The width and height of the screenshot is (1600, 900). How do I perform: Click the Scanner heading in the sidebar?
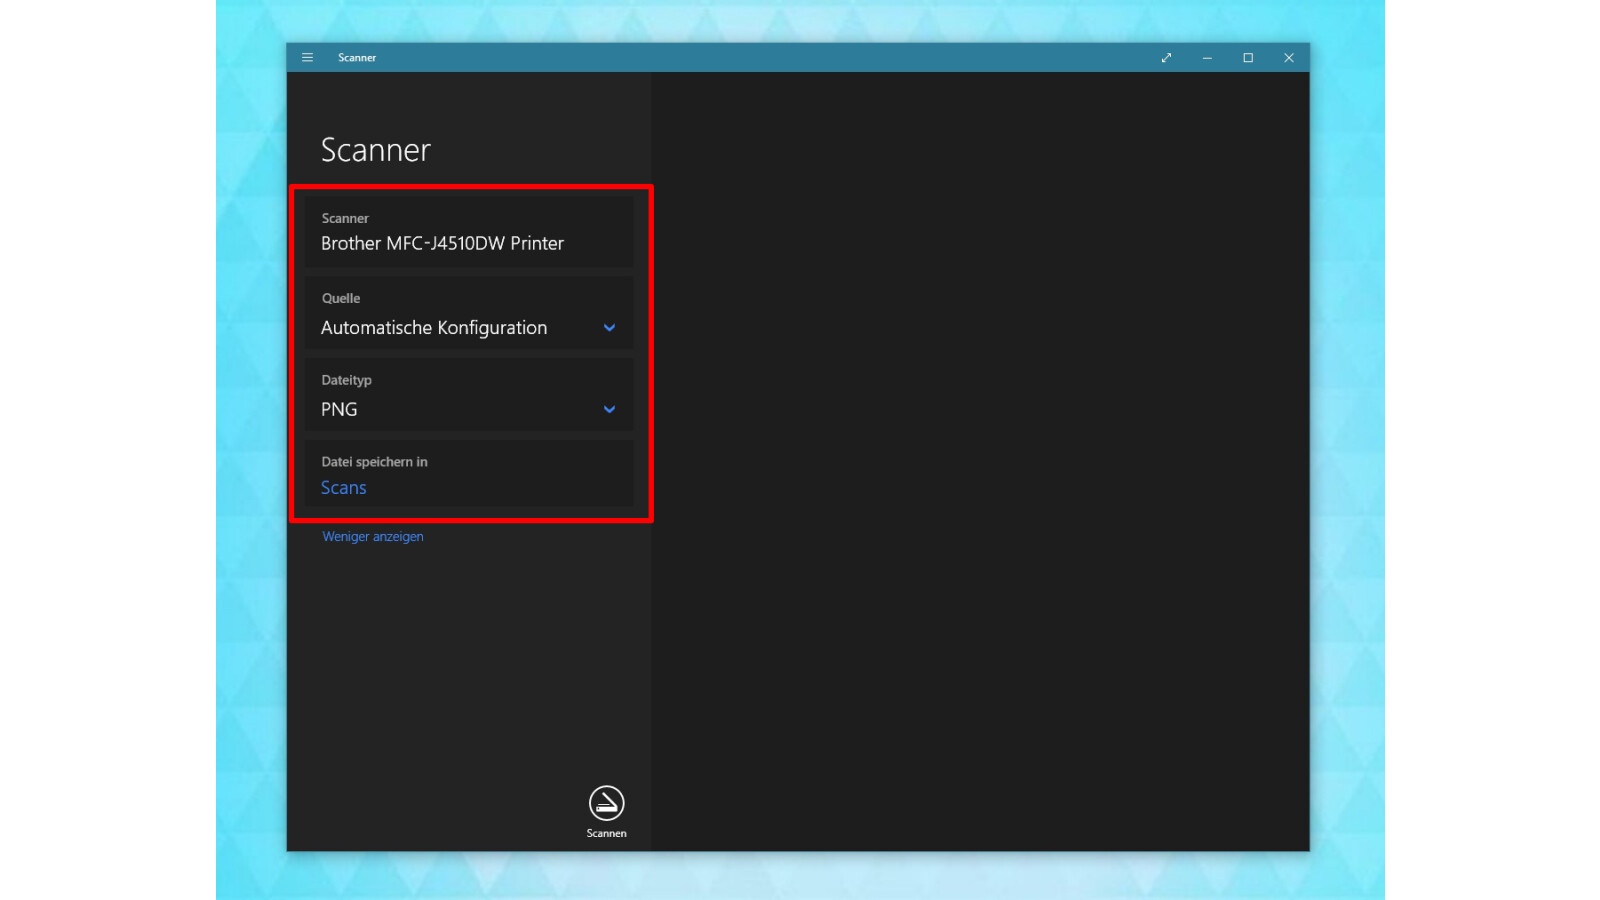tap(375, 150)
